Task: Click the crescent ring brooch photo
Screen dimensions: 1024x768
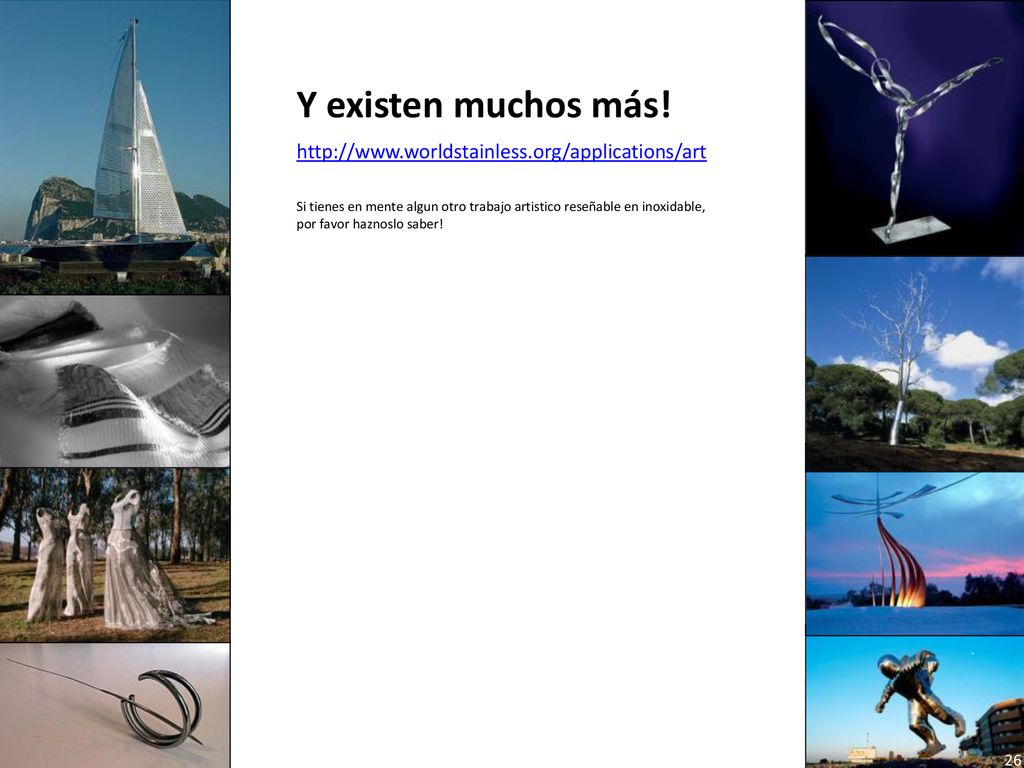Action: click(x=115, y=706)
